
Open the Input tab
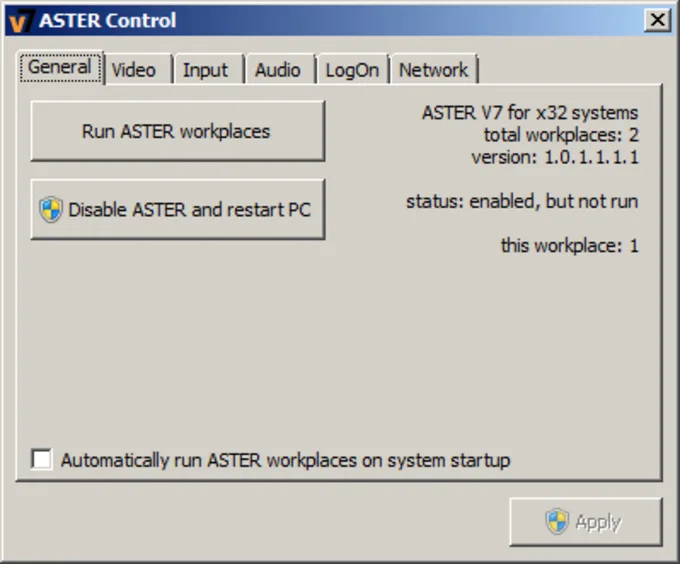pyautogui.click(x=209, y=70)
